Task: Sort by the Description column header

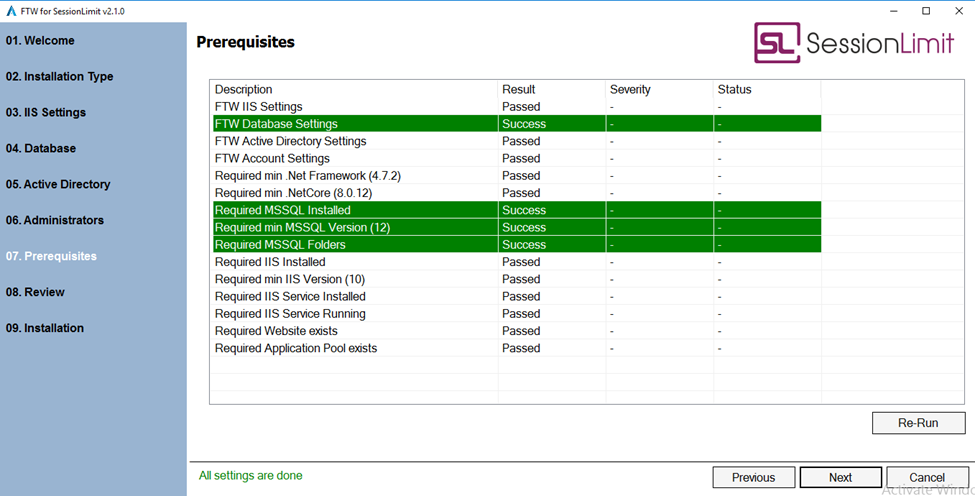Action: [x=243, y=90]
